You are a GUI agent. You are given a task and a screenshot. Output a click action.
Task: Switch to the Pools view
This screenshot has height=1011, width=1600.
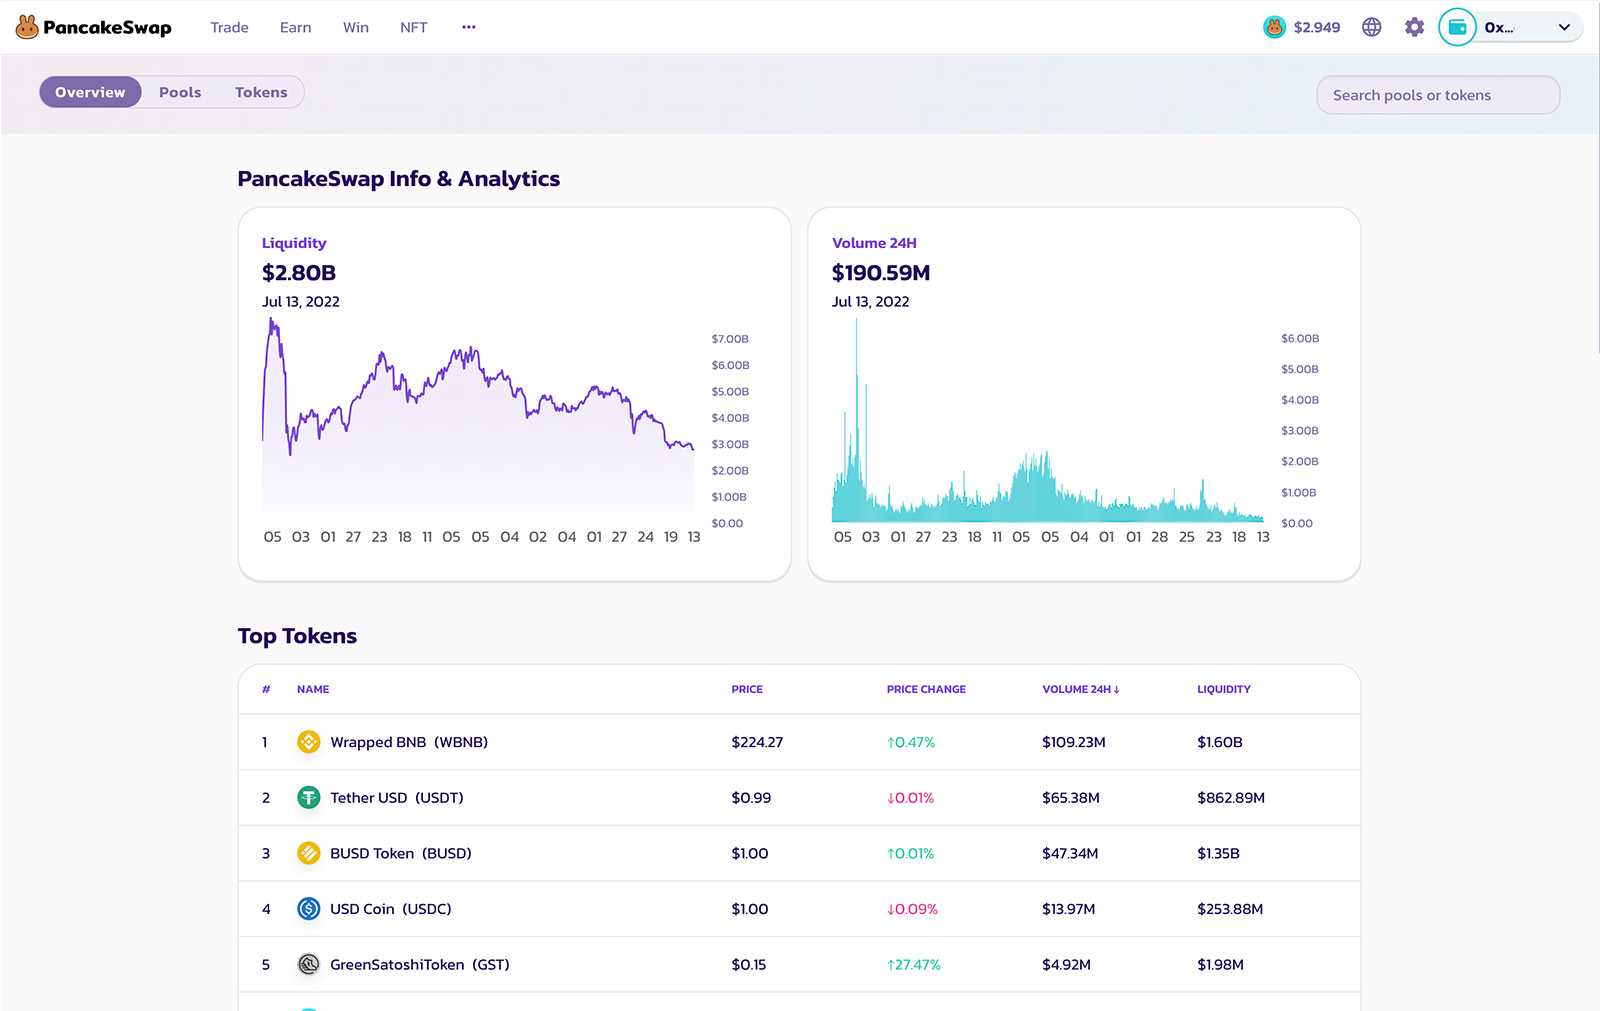pyautogui.click(x=180, y=92)
